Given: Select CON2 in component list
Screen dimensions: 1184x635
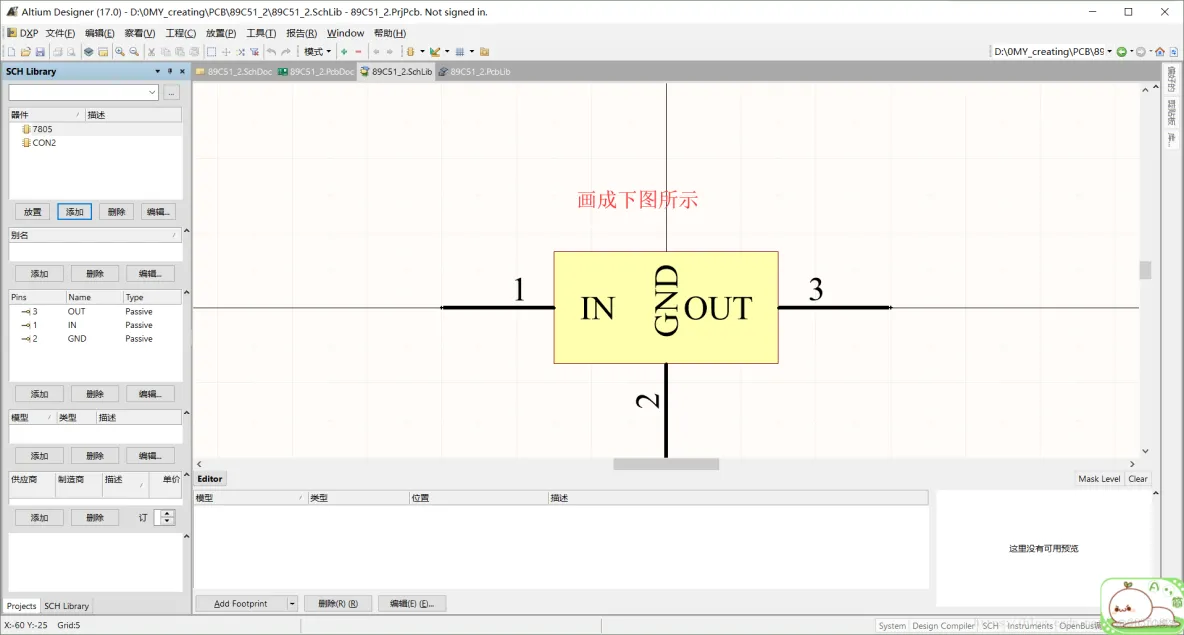Looking at the screenshot, I should click(x=44, y=143).
